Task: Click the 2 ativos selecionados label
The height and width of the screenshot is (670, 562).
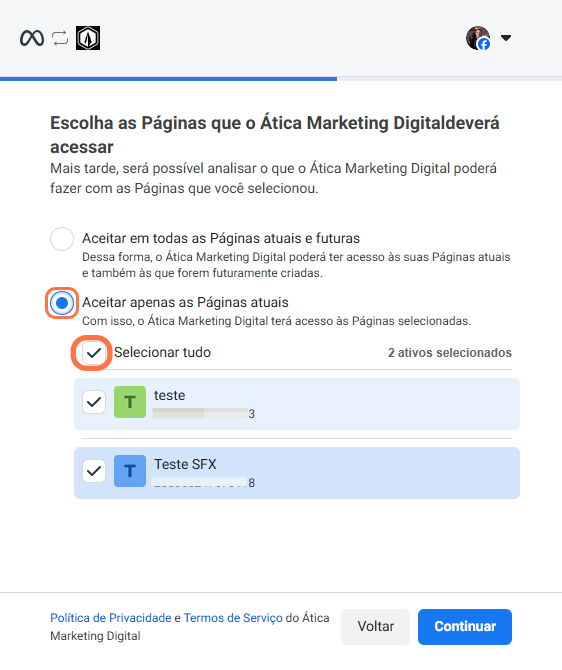Action: (450, 353)
